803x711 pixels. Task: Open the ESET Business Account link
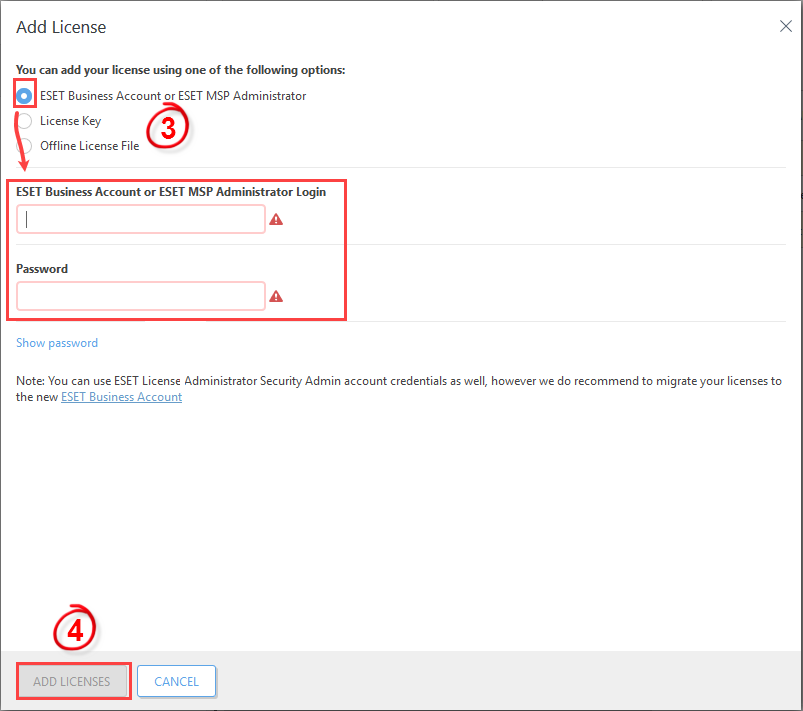click(x=121, y=397)
